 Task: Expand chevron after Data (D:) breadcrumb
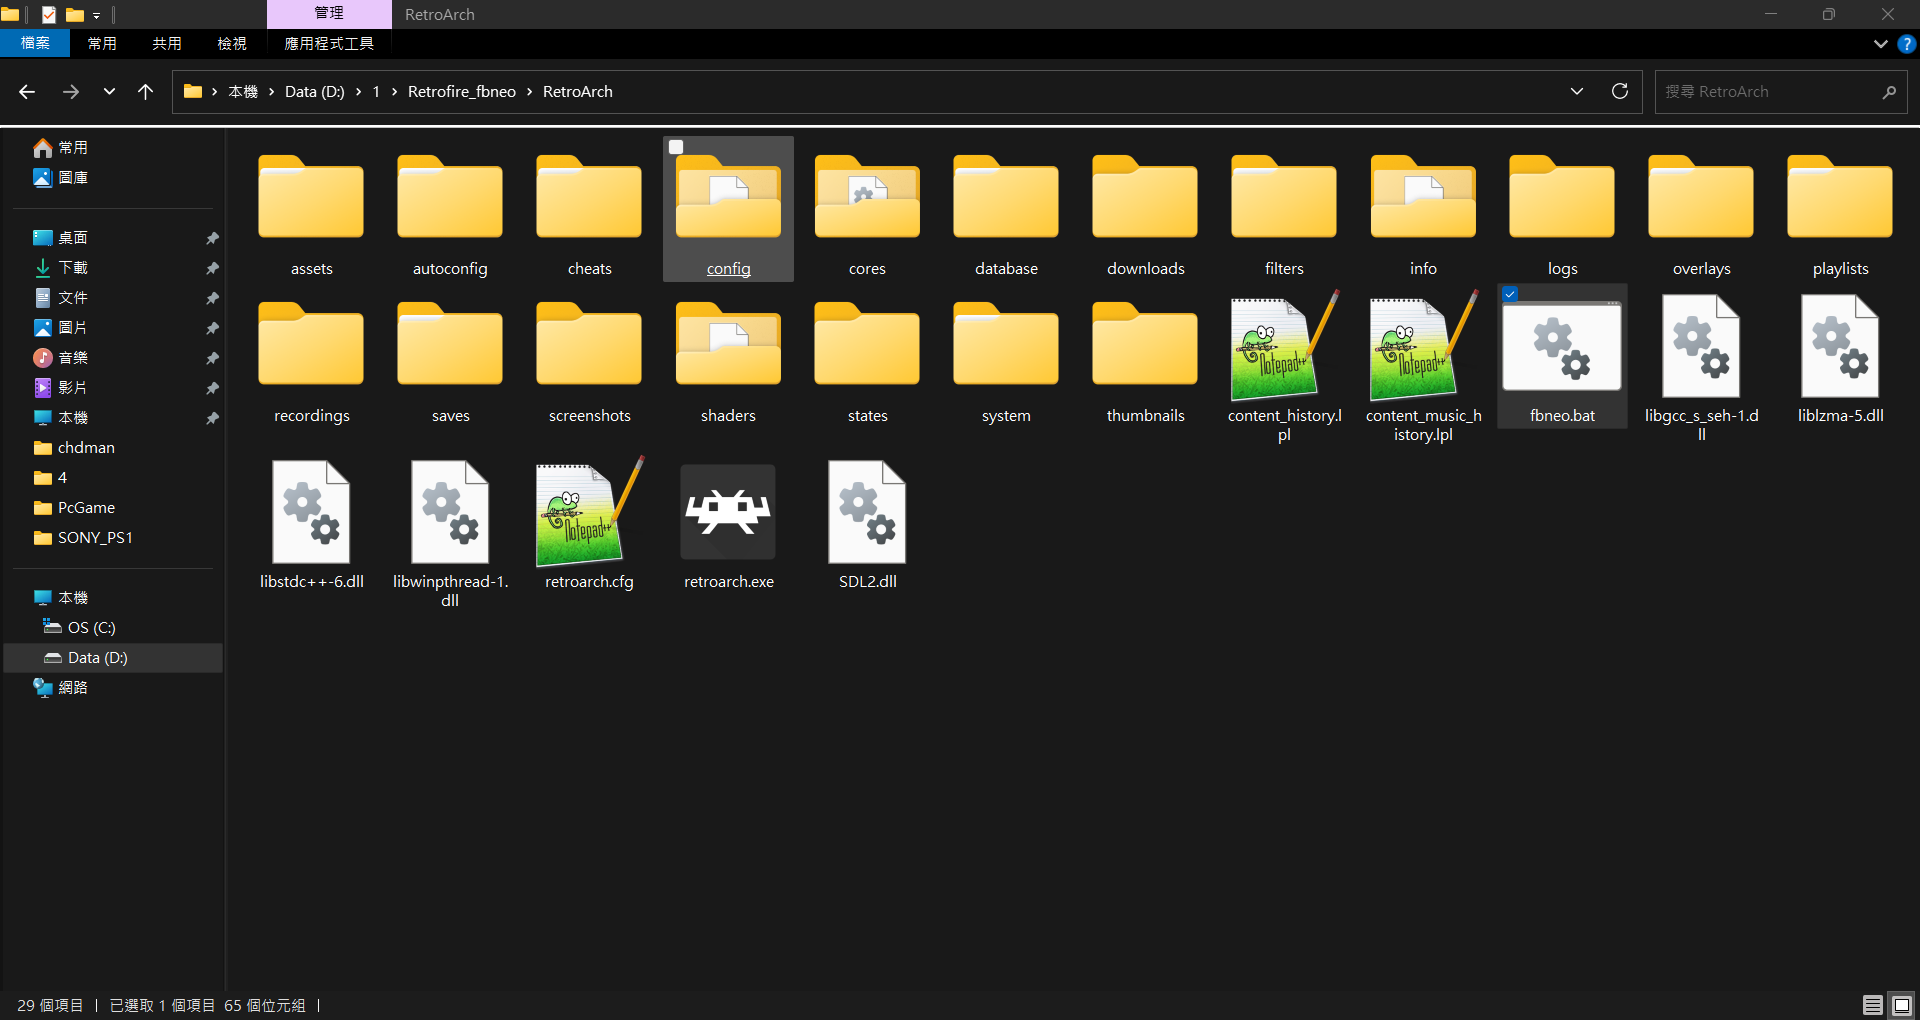(x=358, y=92)
